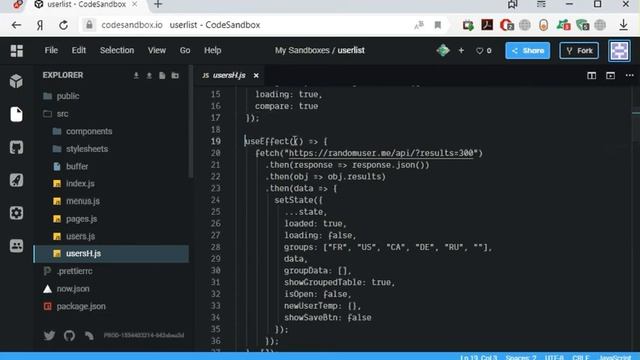
Task: Open Live collaboration icon in sidebar
Action: [16, 246]
